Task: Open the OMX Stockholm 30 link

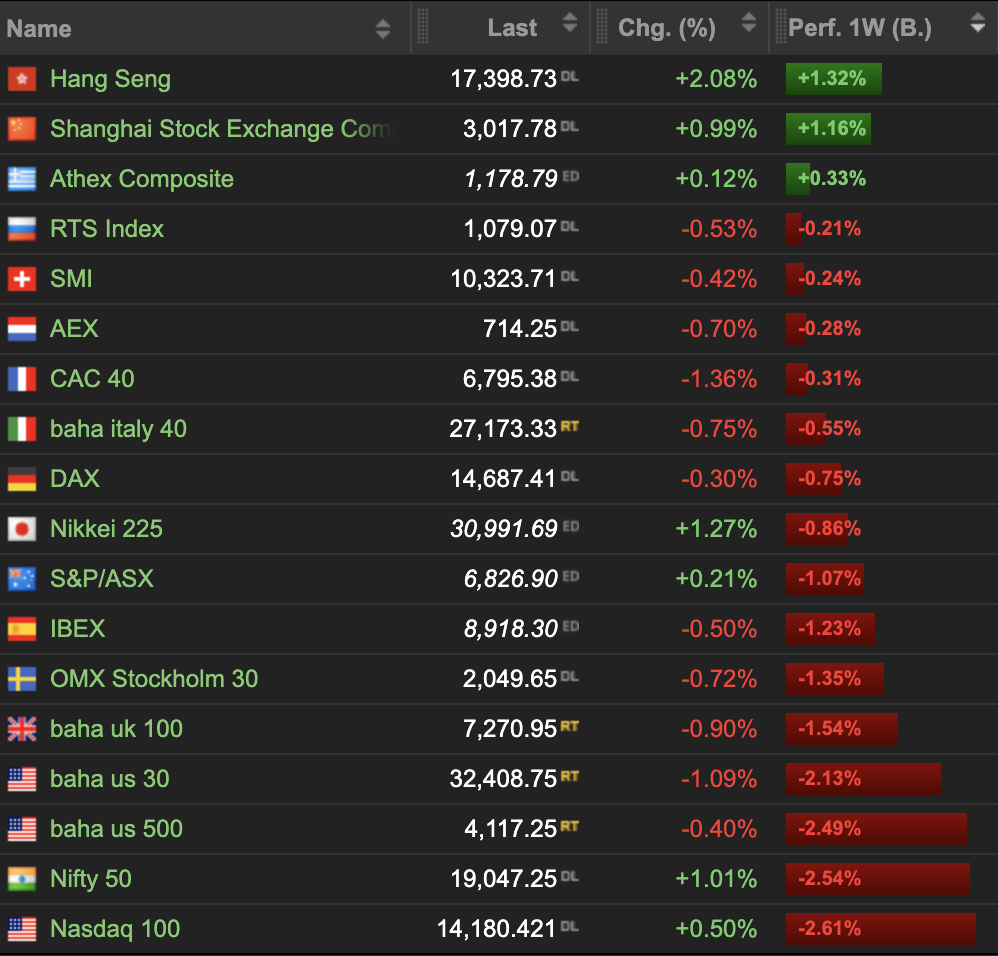Action: pyautogui.click(x=154, y=679)
